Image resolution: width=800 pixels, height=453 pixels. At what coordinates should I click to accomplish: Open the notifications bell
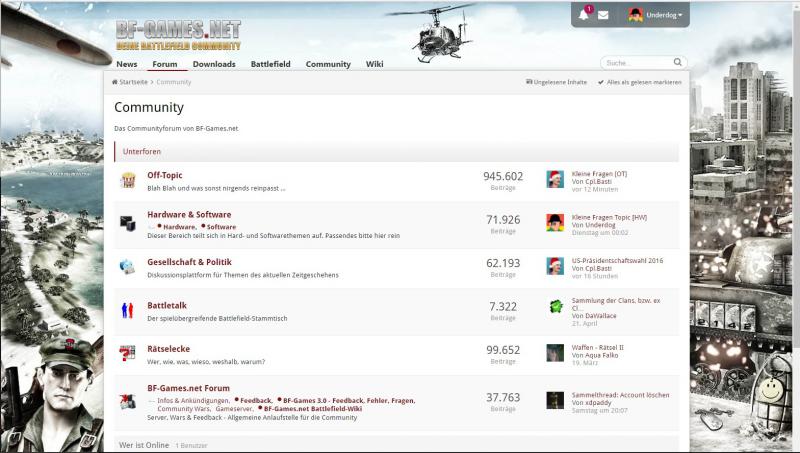point(584,15)
